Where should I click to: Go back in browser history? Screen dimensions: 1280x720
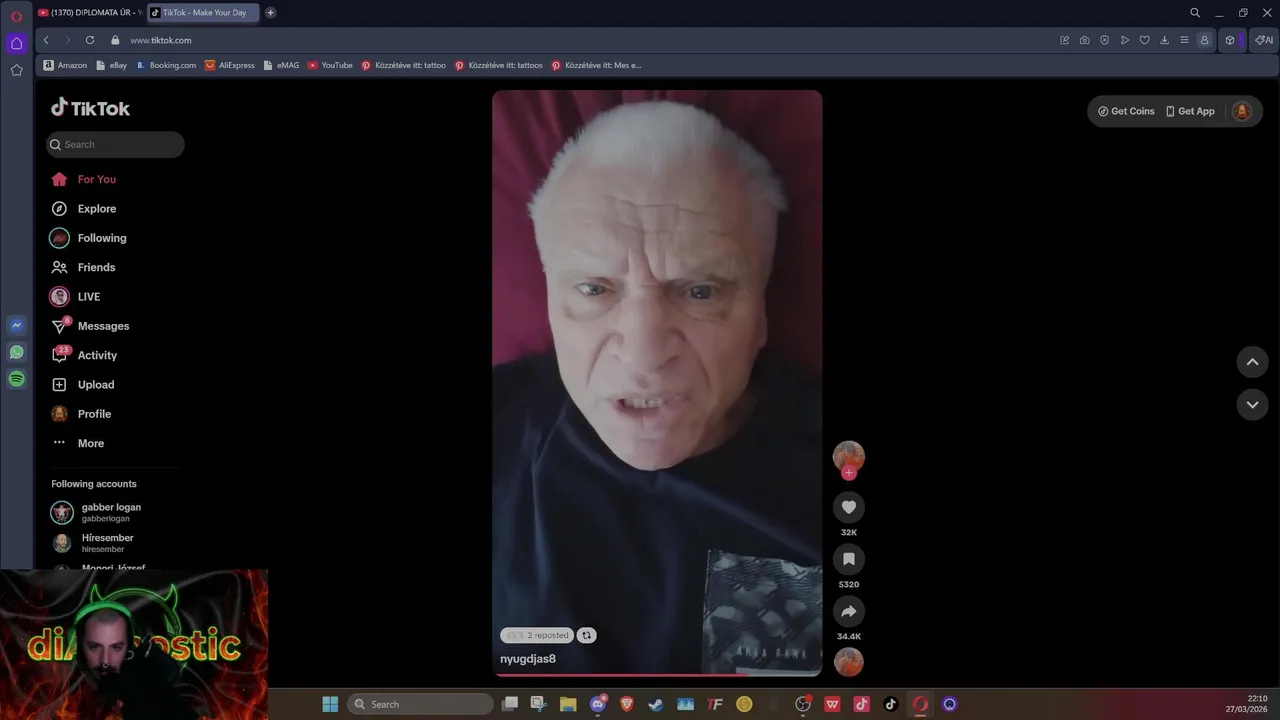46,40
